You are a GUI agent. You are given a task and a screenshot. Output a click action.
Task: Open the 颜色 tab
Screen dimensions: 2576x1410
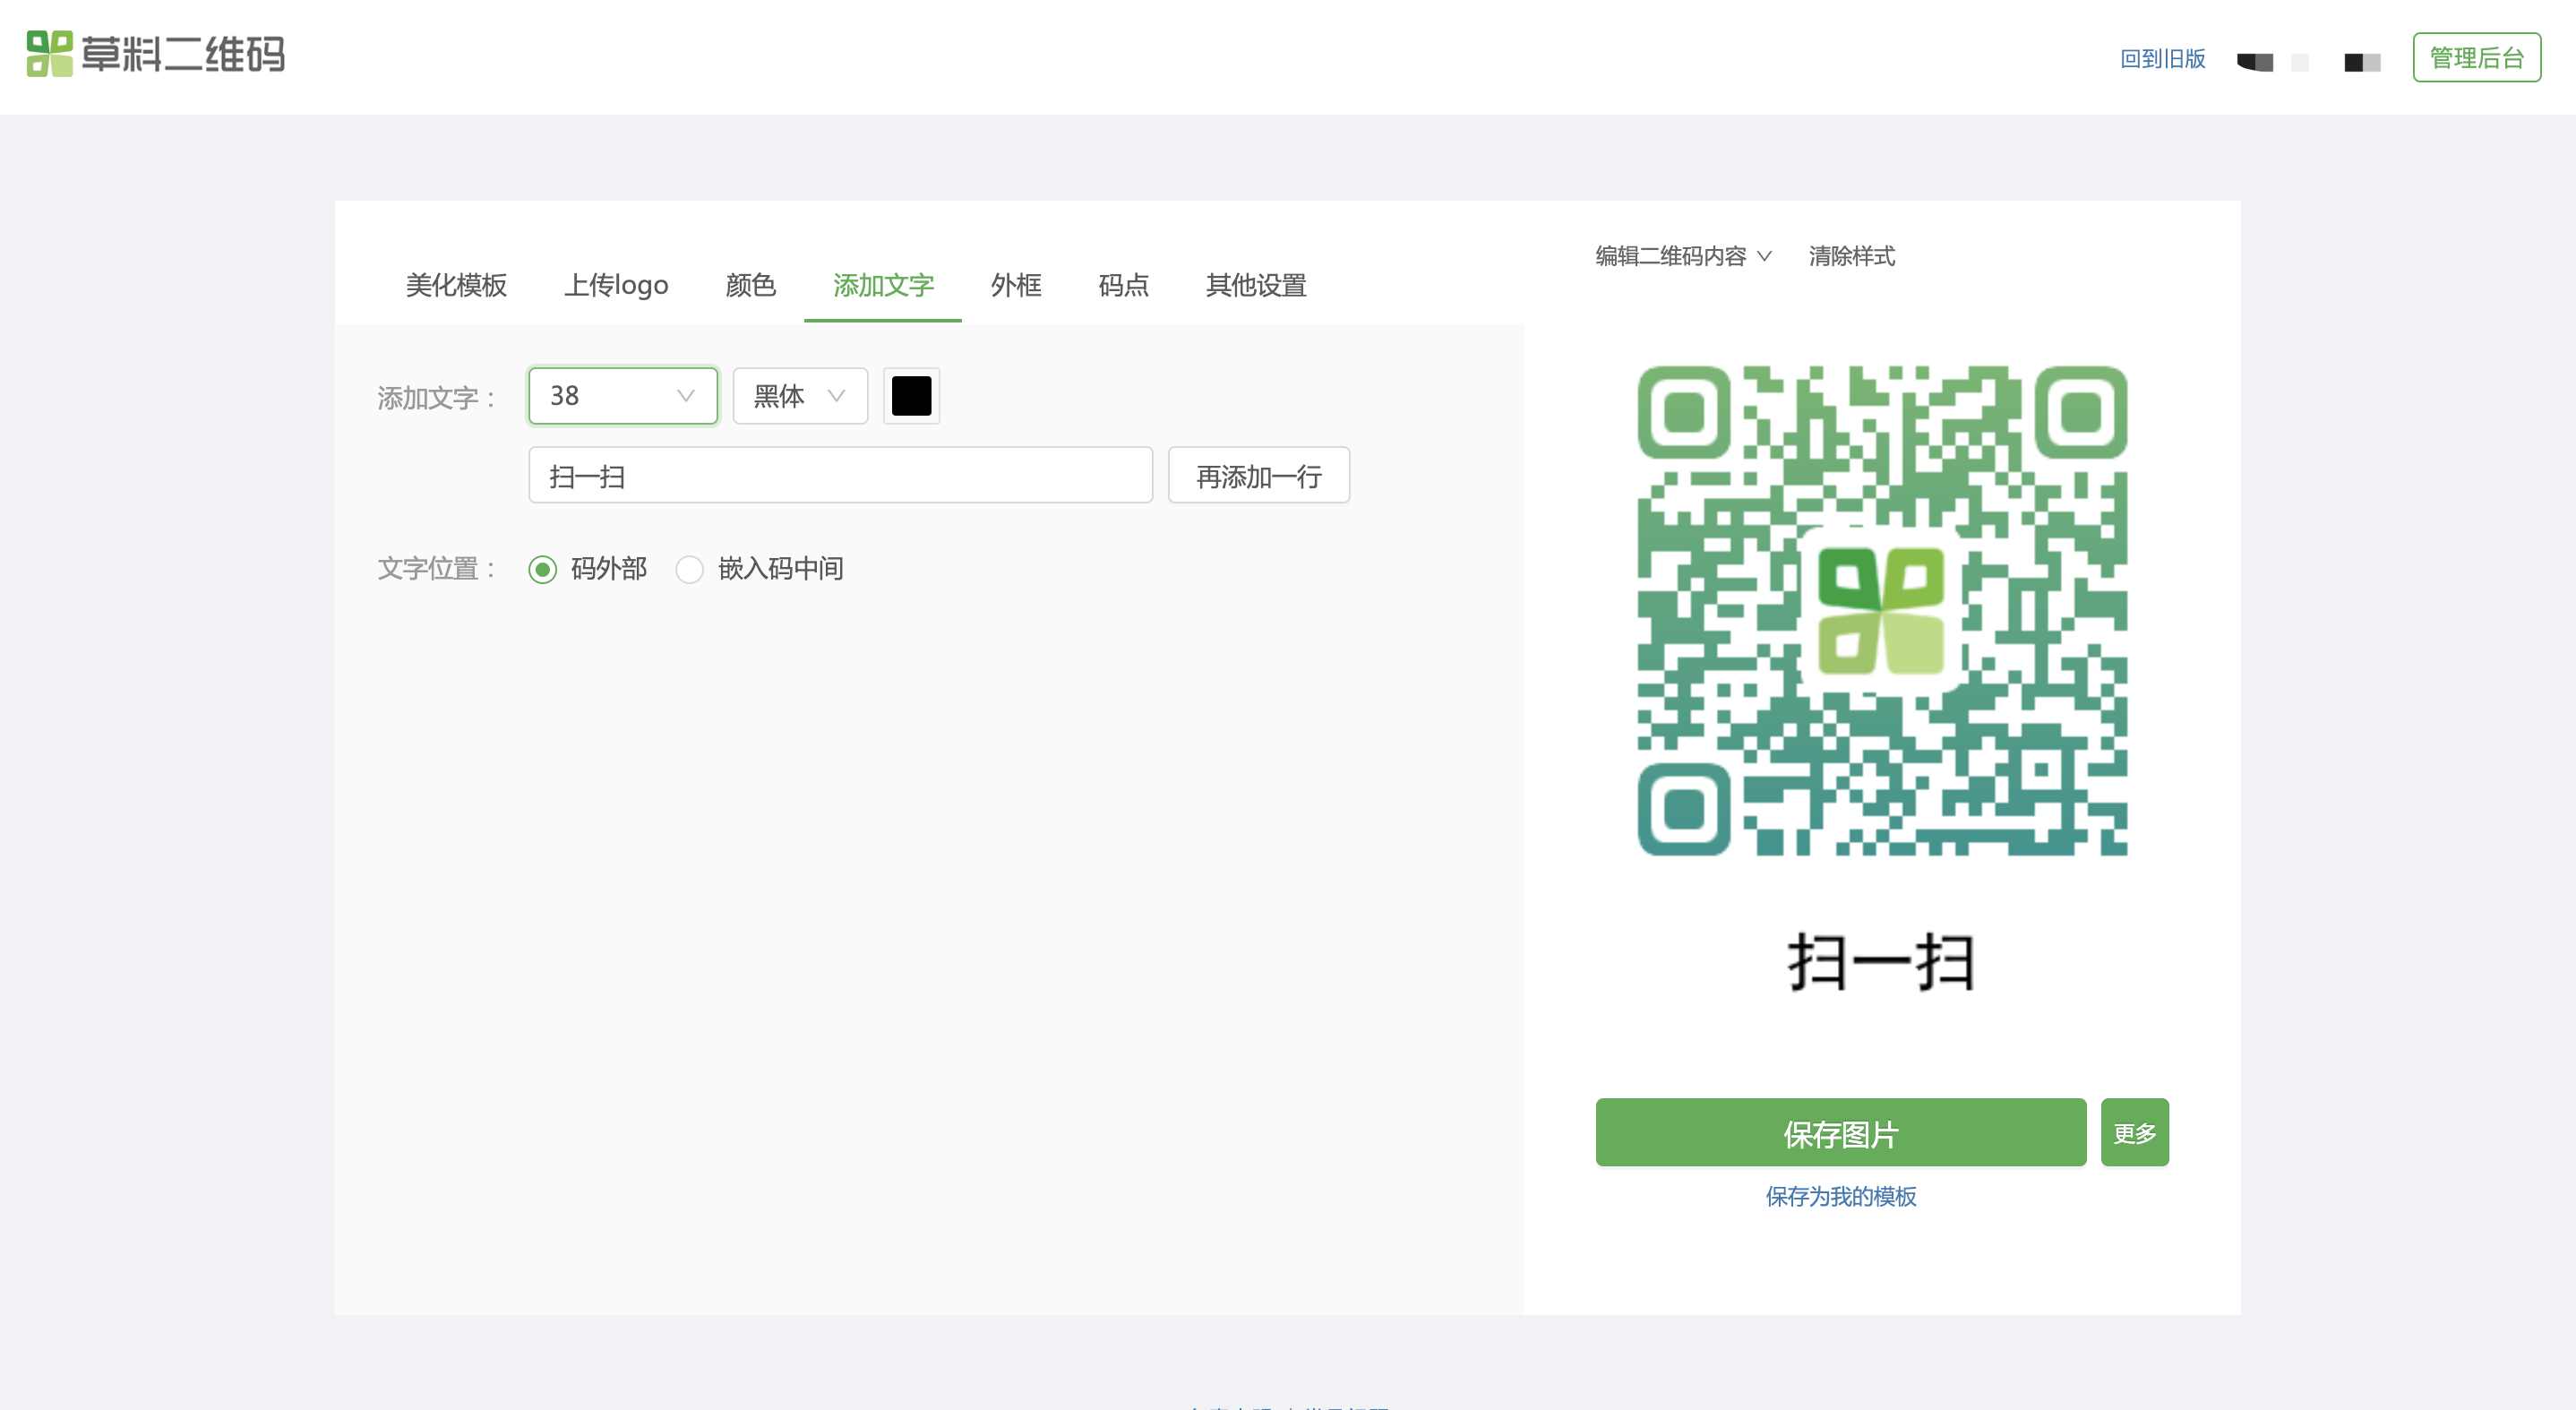(x=751, y=285)
